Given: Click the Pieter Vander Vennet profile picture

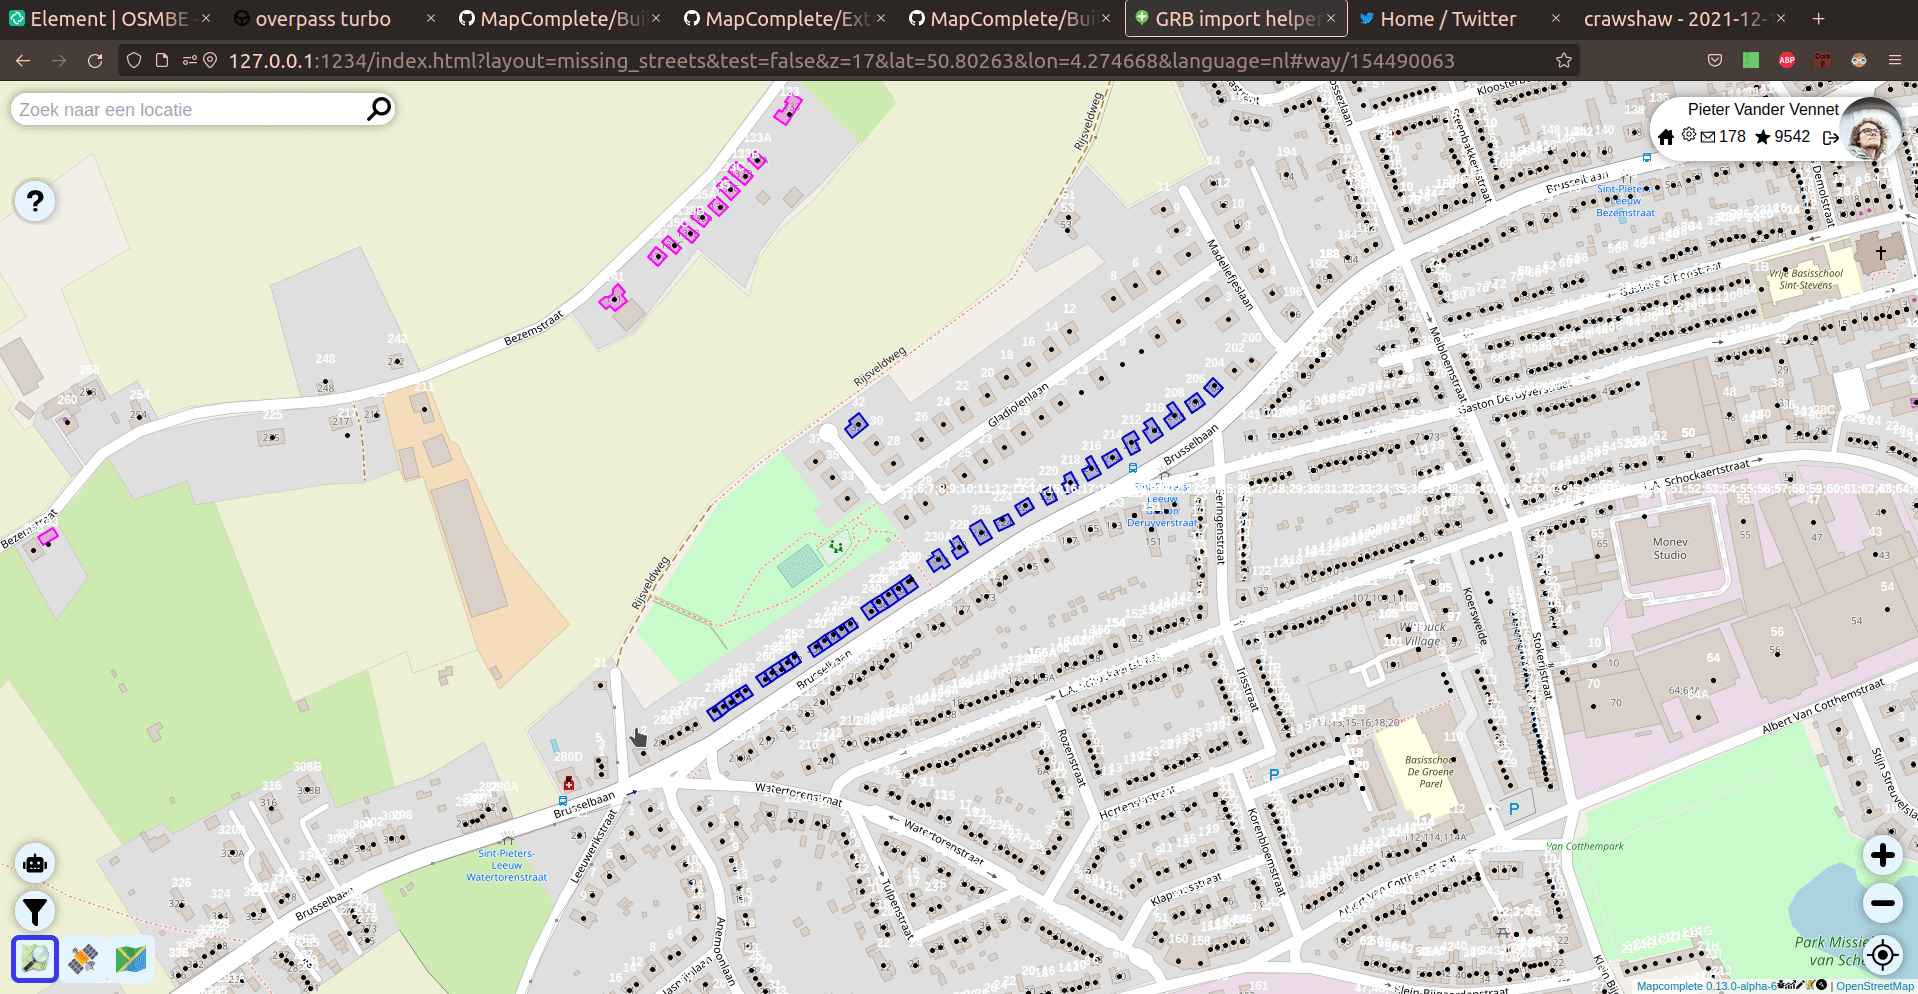Looking at the screenshot, I should (1871, 130).
